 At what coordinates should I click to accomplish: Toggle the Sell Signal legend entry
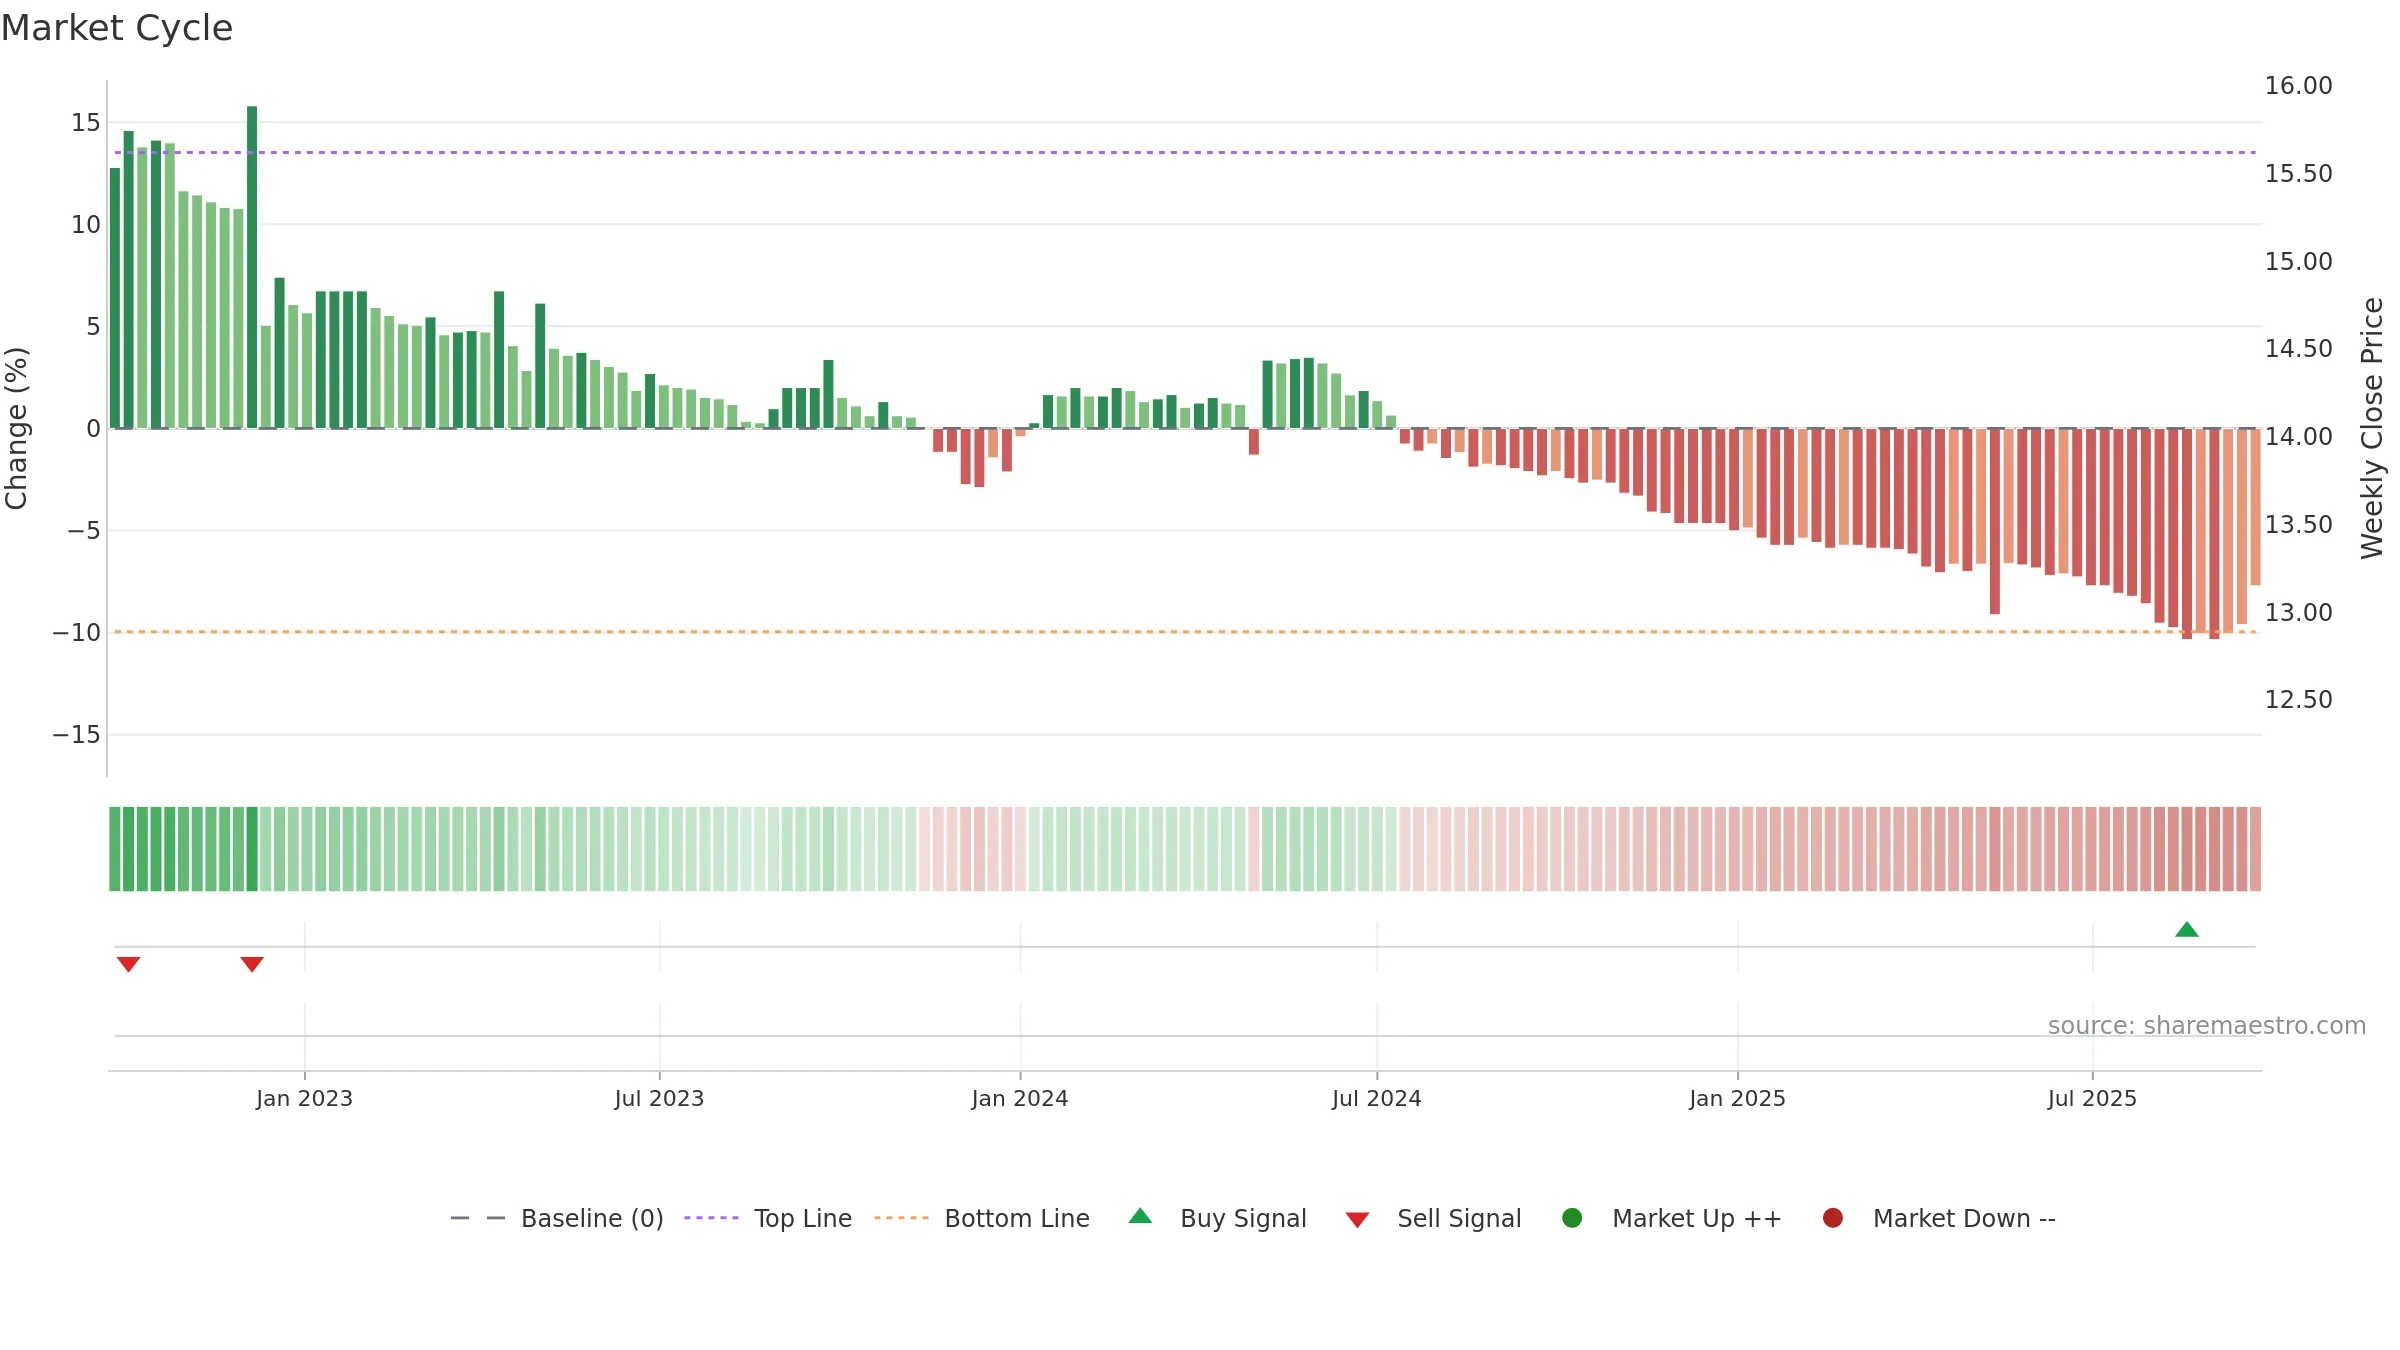coord(1433,1218)
